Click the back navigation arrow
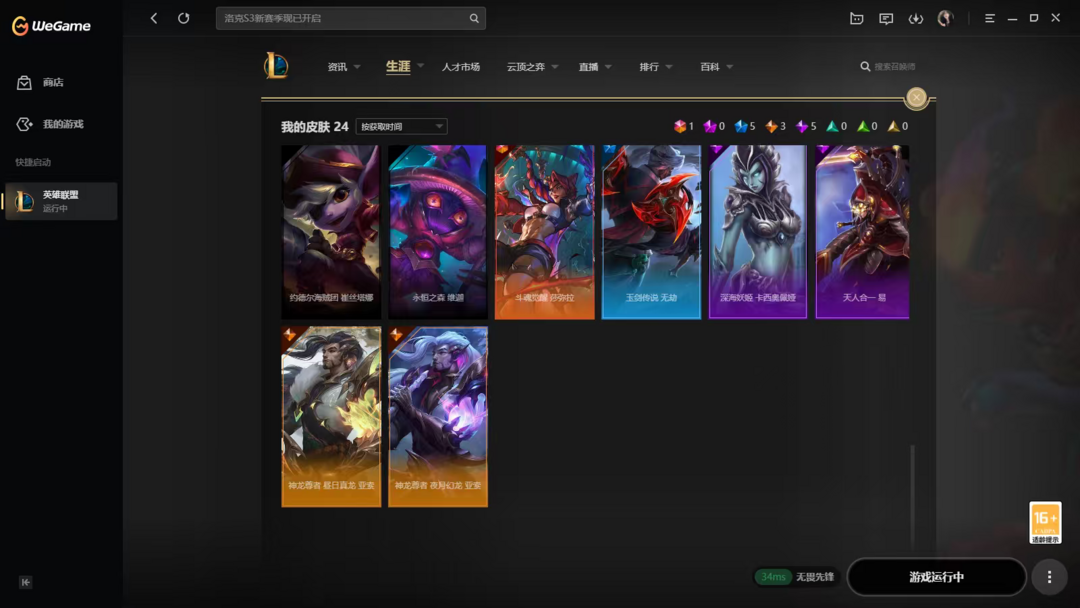 click(154, 19)
